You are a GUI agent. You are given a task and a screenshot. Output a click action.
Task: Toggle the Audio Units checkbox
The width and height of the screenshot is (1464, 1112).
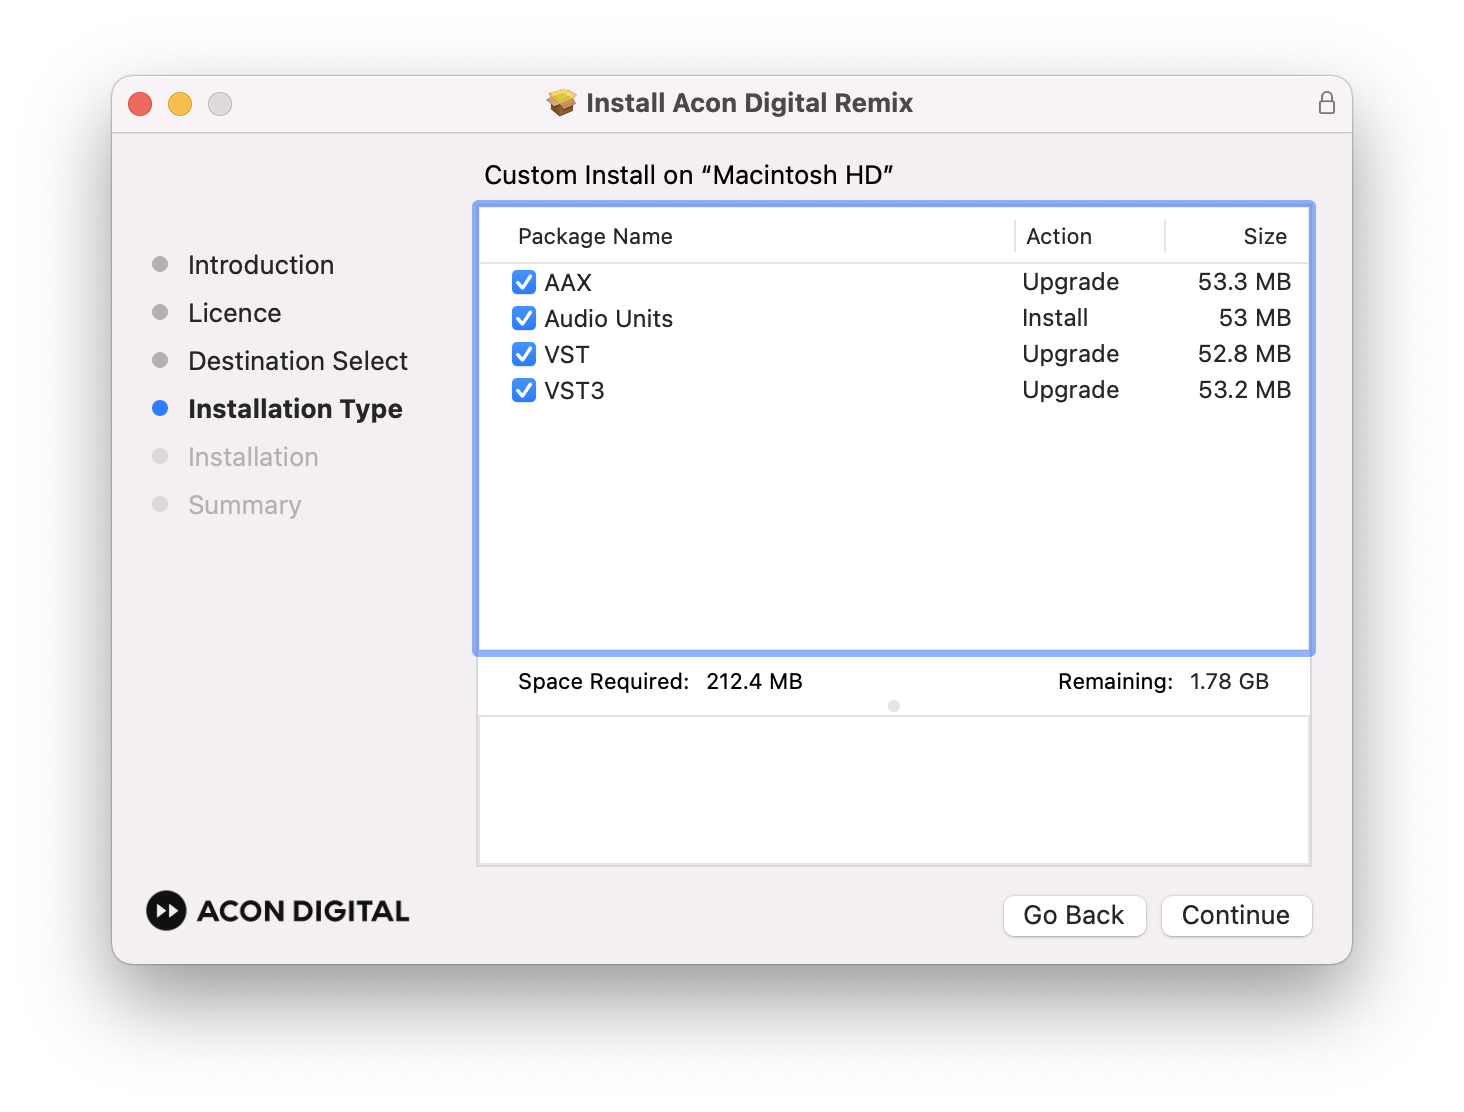click(x=524, y=319)
